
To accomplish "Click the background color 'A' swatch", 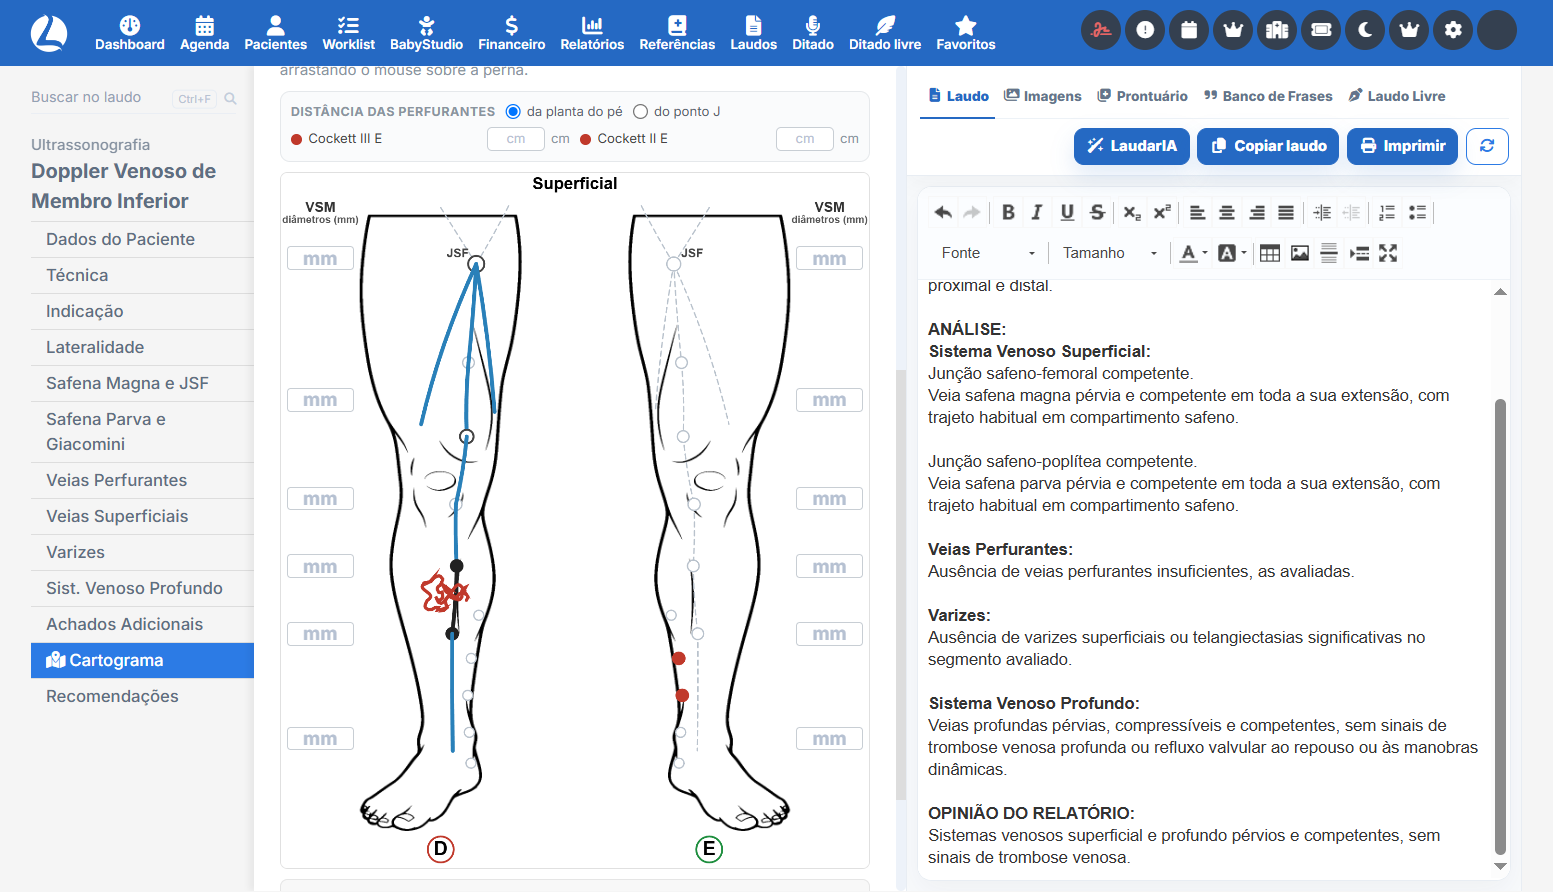I will pos(1227,253).
